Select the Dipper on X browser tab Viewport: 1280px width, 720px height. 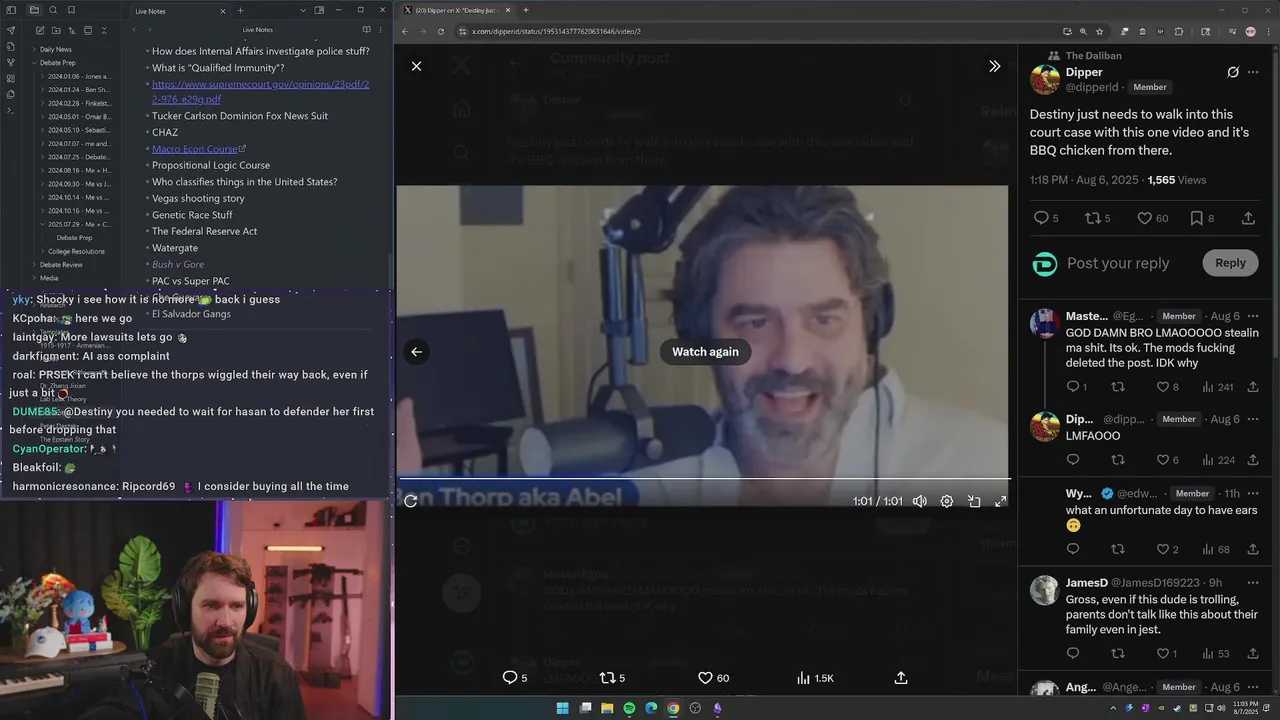458,10
